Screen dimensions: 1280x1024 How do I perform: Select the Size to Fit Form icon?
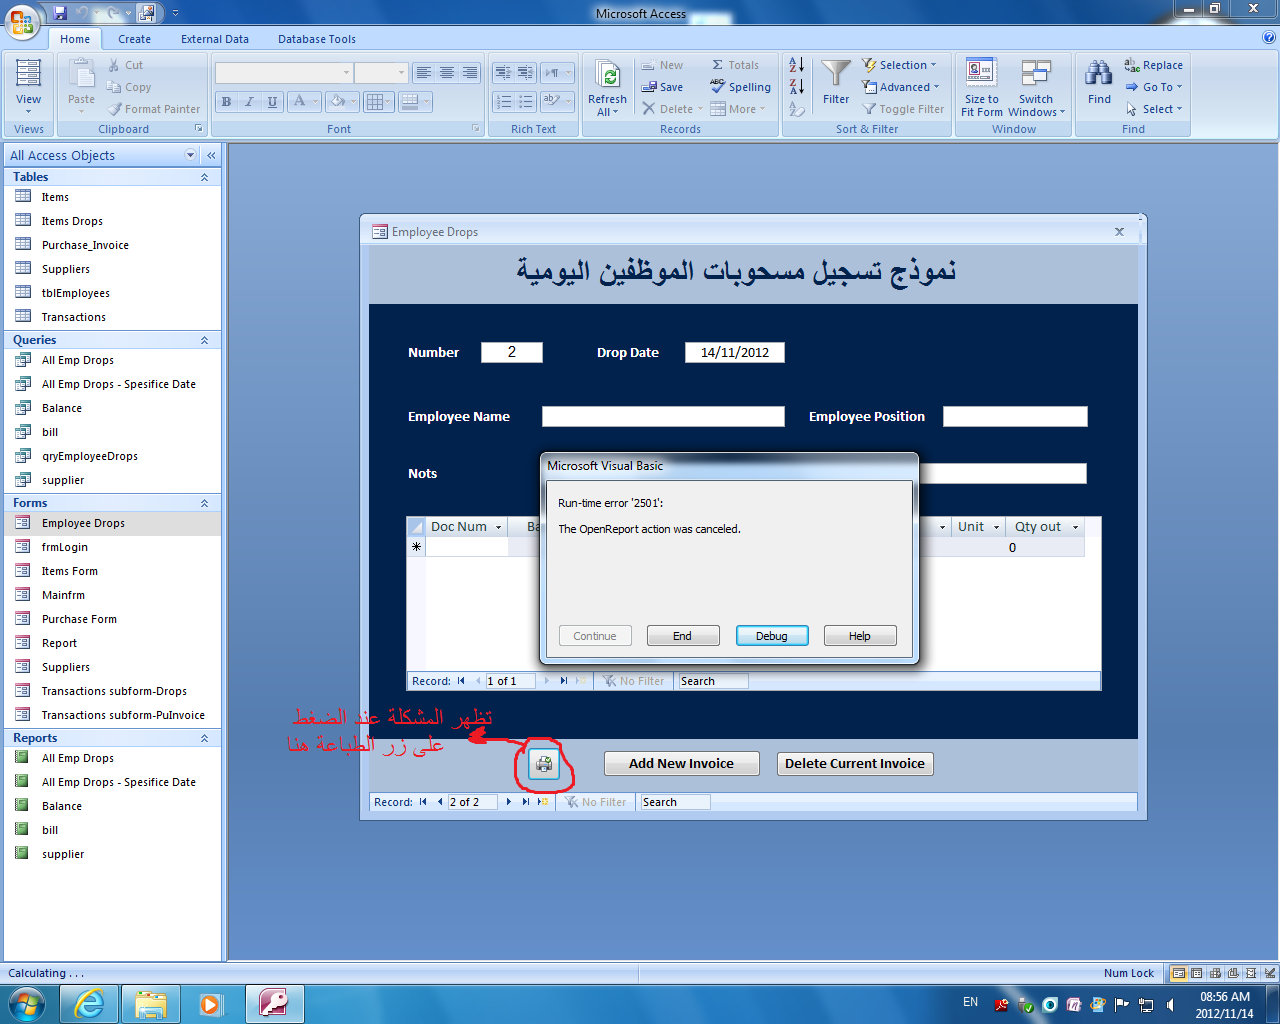click(x=981, y=88)
